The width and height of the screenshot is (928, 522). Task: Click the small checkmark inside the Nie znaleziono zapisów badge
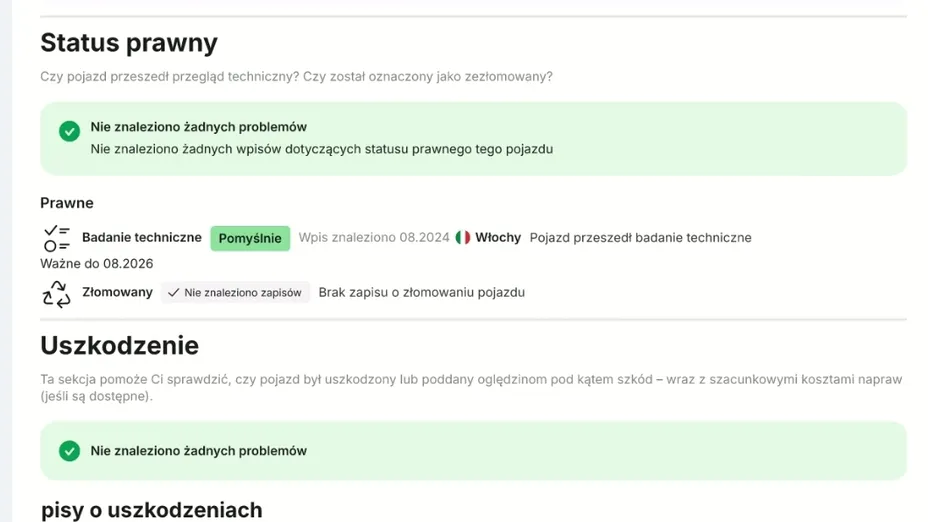pos(174,293)
